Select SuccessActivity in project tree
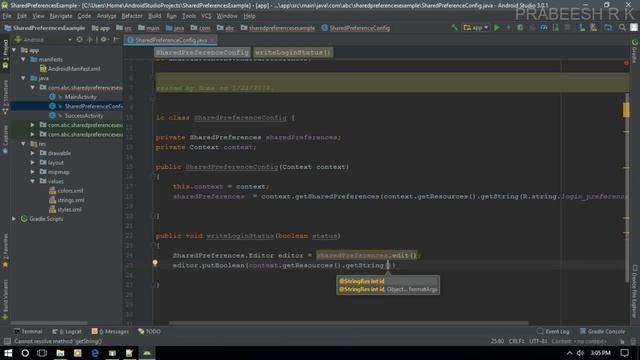 click(84, 116)
